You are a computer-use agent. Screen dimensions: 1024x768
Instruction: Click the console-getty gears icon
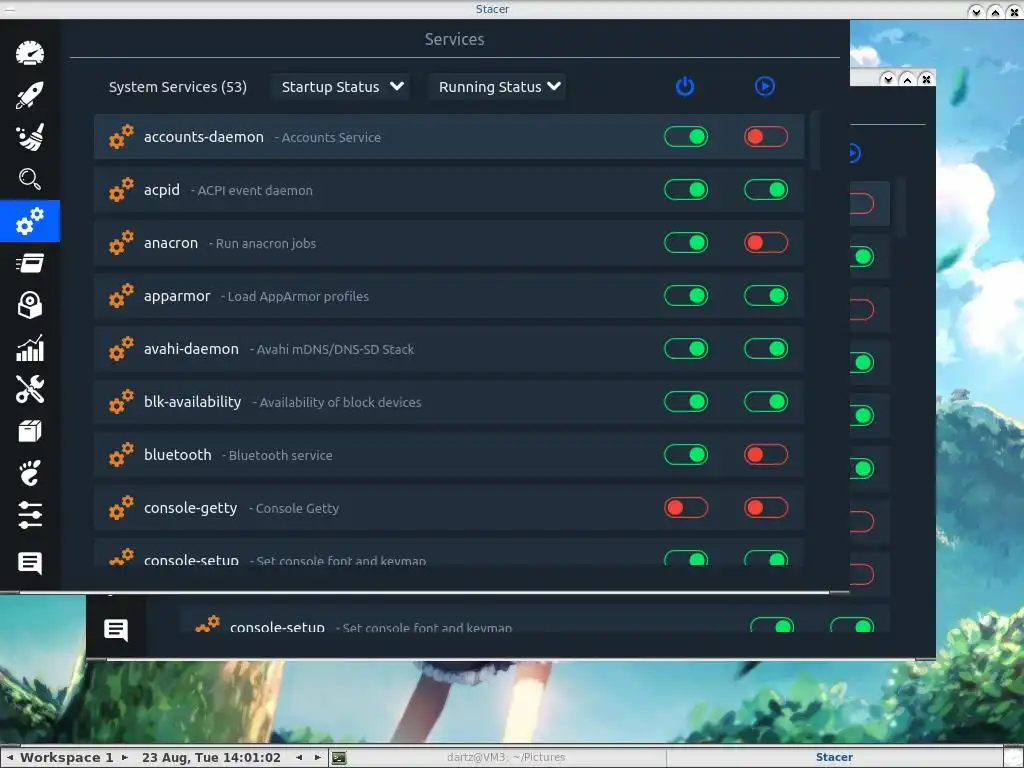coord(121,507)
